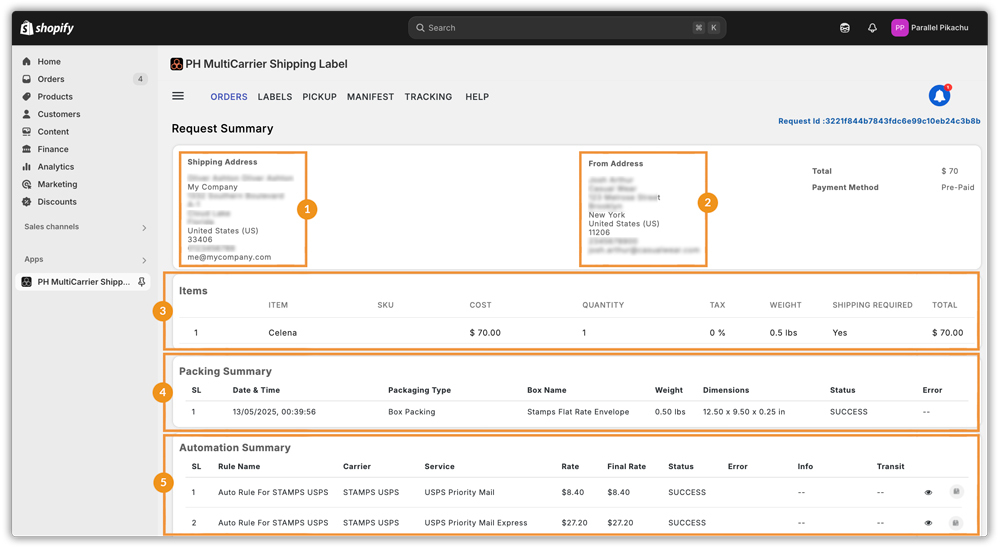Click the Discounts badge icon
1000x549 pixels.
pos(26,201)
